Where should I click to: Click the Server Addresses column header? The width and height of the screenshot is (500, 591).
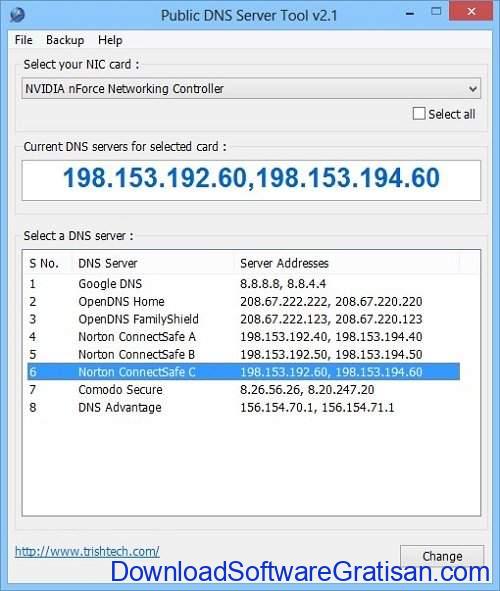[x=347, y=263]
